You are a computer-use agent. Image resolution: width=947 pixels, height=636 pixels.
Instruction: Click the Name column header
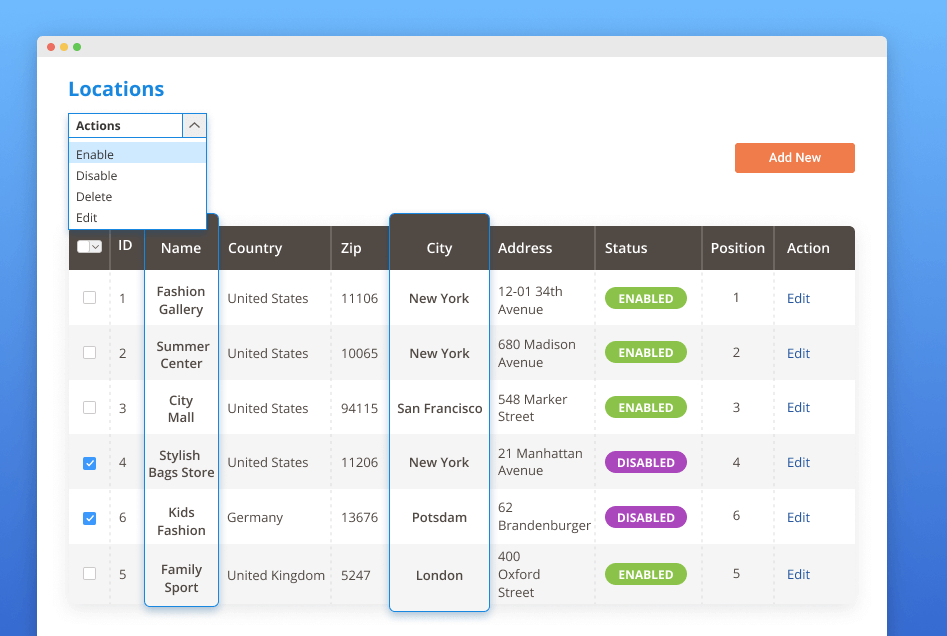click(x=181, y=248)
